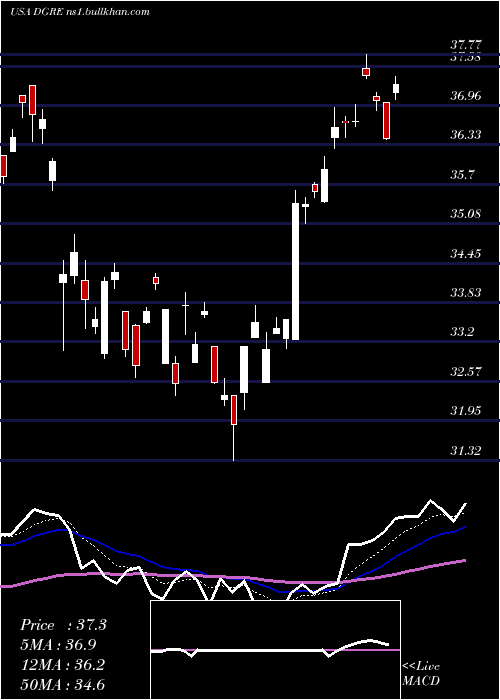The width and height of the screenshot is (500, 700).
Task: Click the 31.95 price axis label
Action: (x=466, y=411)
